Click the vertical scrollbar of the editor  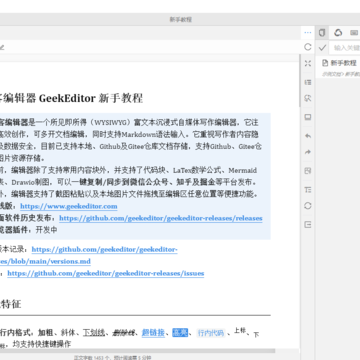pos(299,80)
